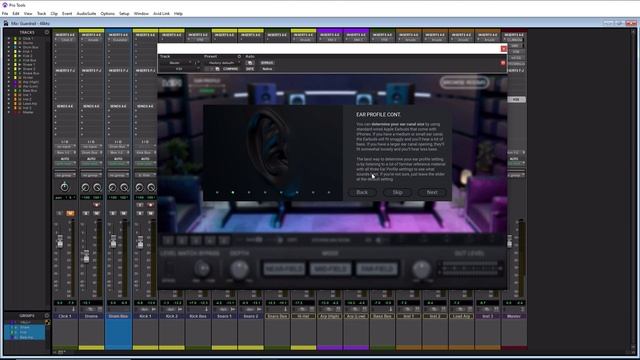Open the Window menu
This screenshot has width=640, height=360.
tap(141, 13)
